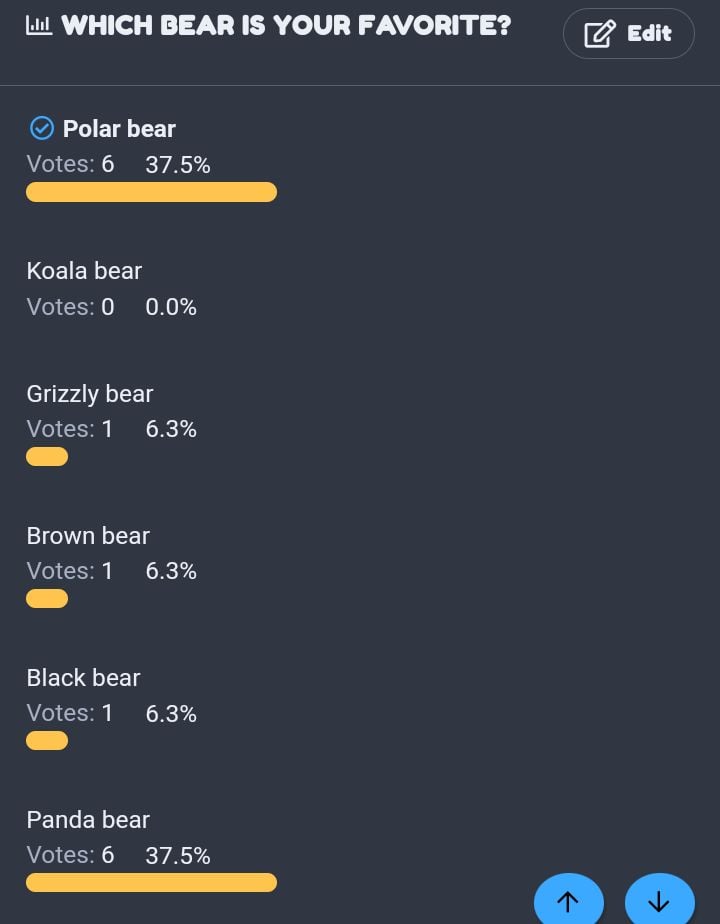Click the Edit pencil icon
The image size is (720, 924).
[600, 34]
